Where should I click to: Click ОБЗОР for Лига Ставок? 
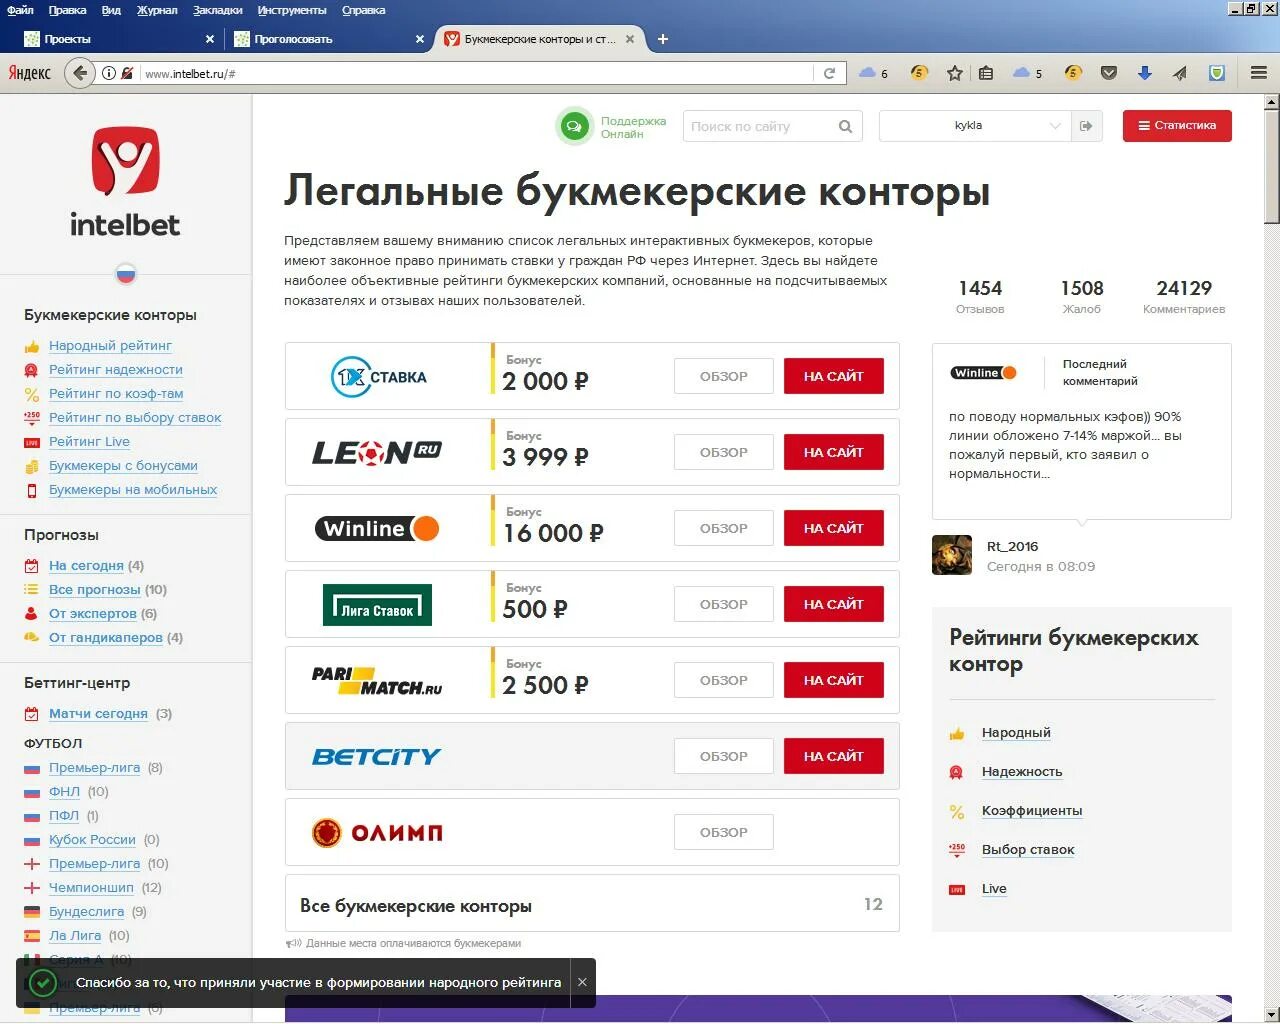724,604
